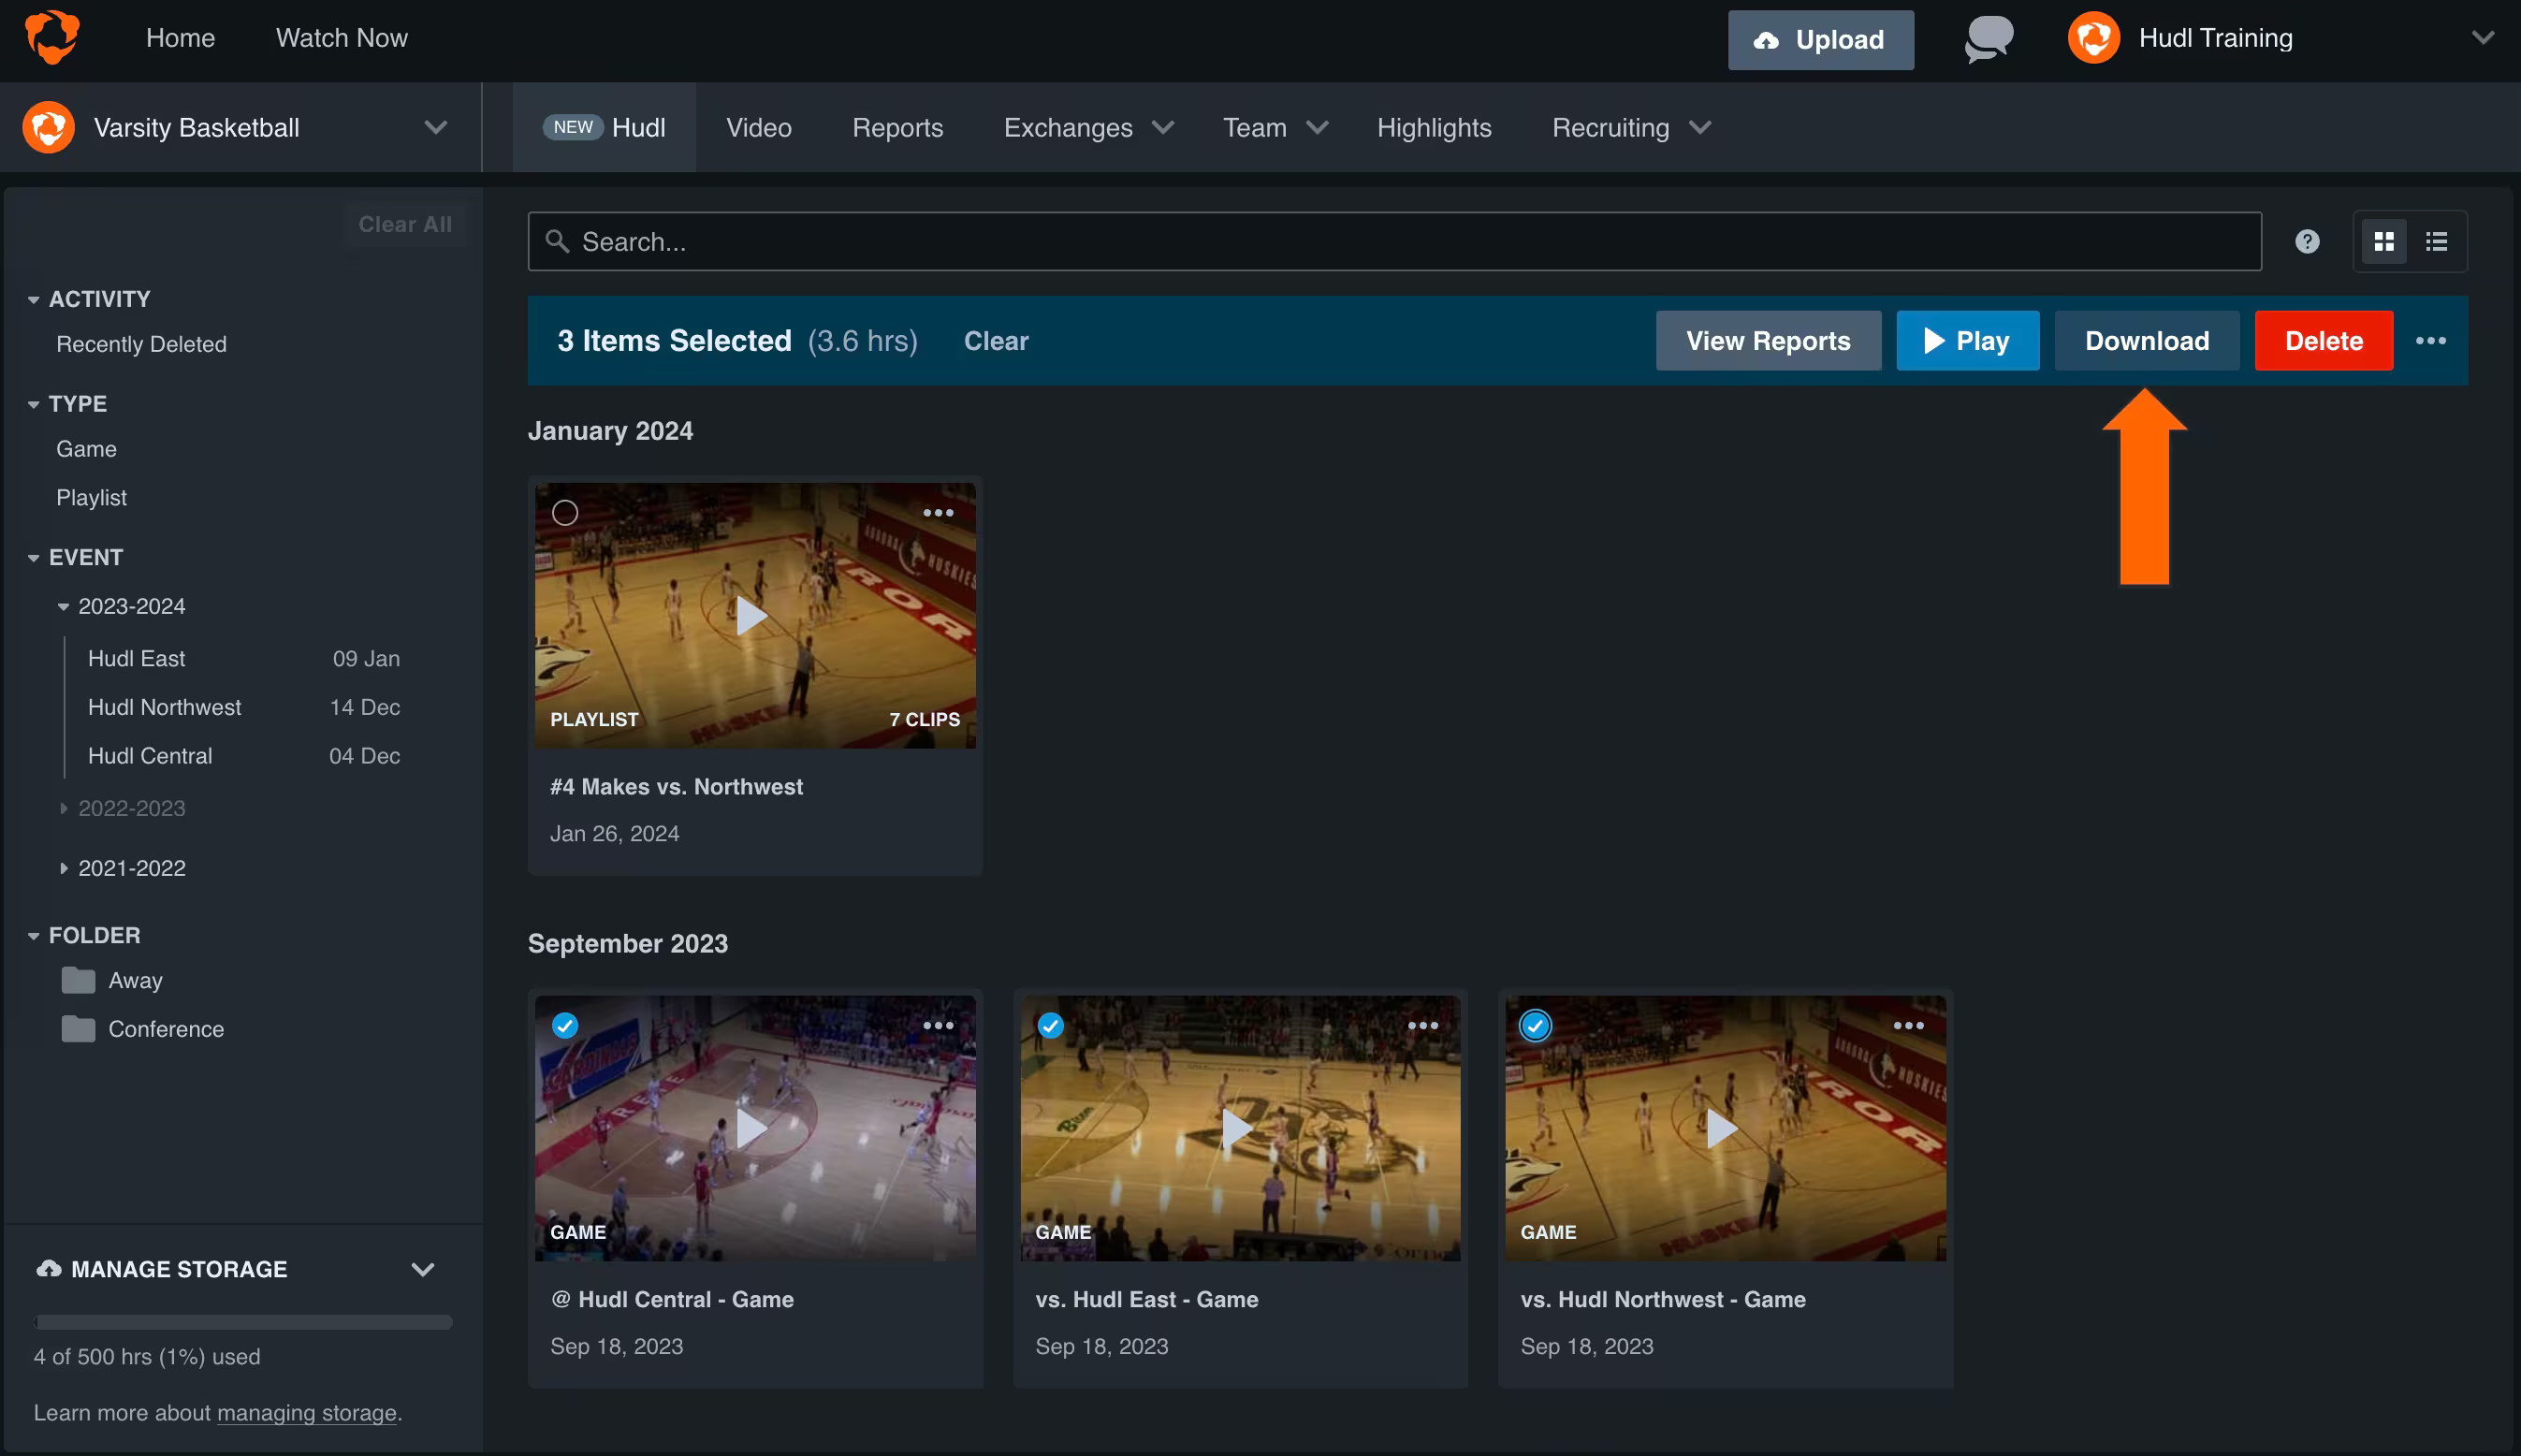Deselect the @ Hudl Central game checkbox
This screenshot has width=2521, height=1456.
click(565, 1025)
